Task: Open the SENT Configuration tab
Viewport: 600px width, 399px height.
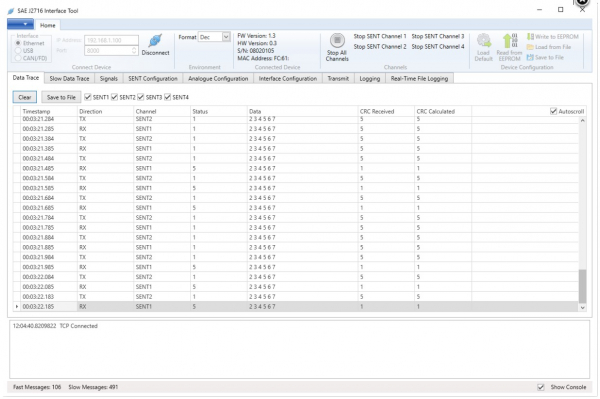Action: 153,78
